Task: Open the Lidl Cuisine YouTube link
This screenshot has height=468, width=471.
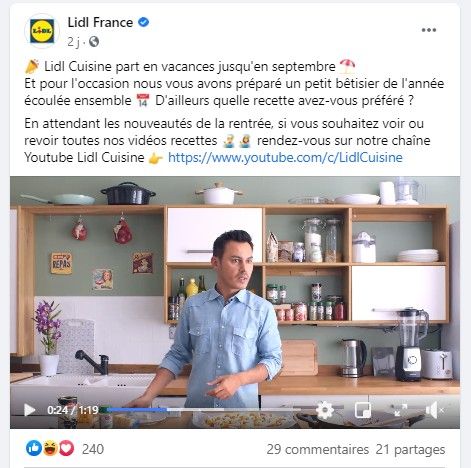Action: click(285, 157)
